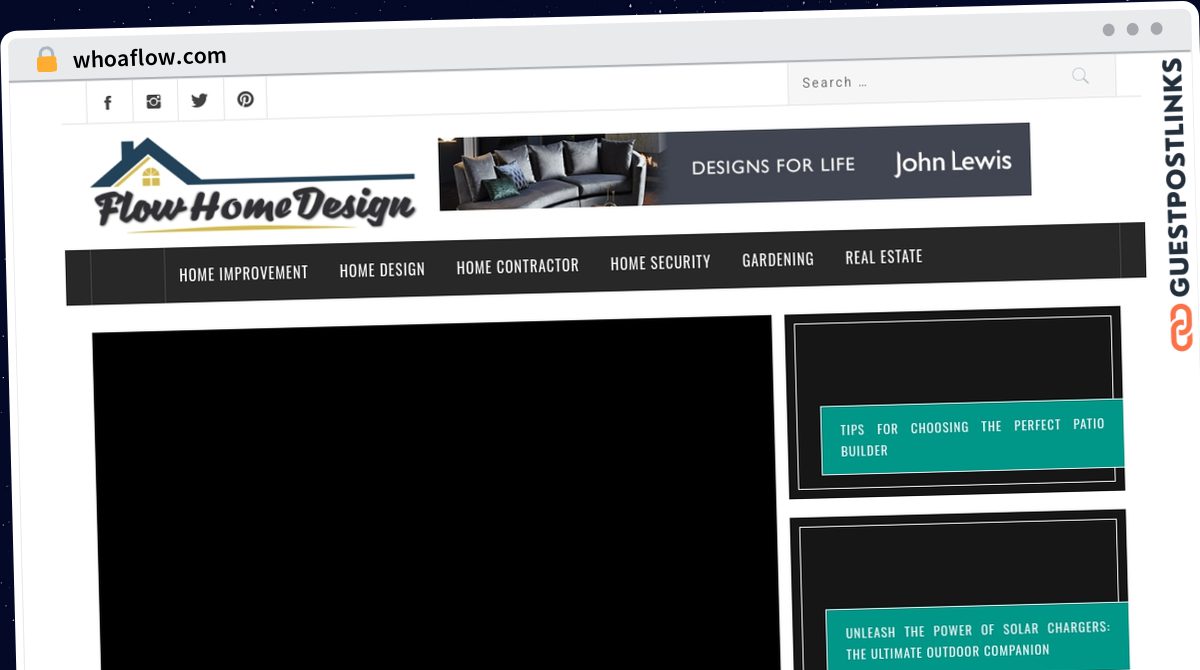
Task: Open the Twitter social icon
Action: tap(200, 100)
